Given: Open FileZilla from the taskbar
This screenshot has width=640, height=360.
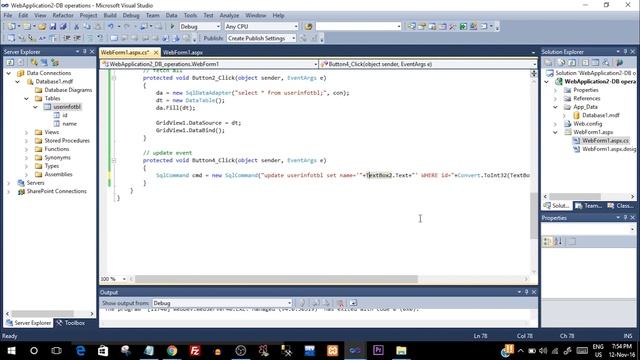Looking at the screenshot, I should (x=195, y=351).
